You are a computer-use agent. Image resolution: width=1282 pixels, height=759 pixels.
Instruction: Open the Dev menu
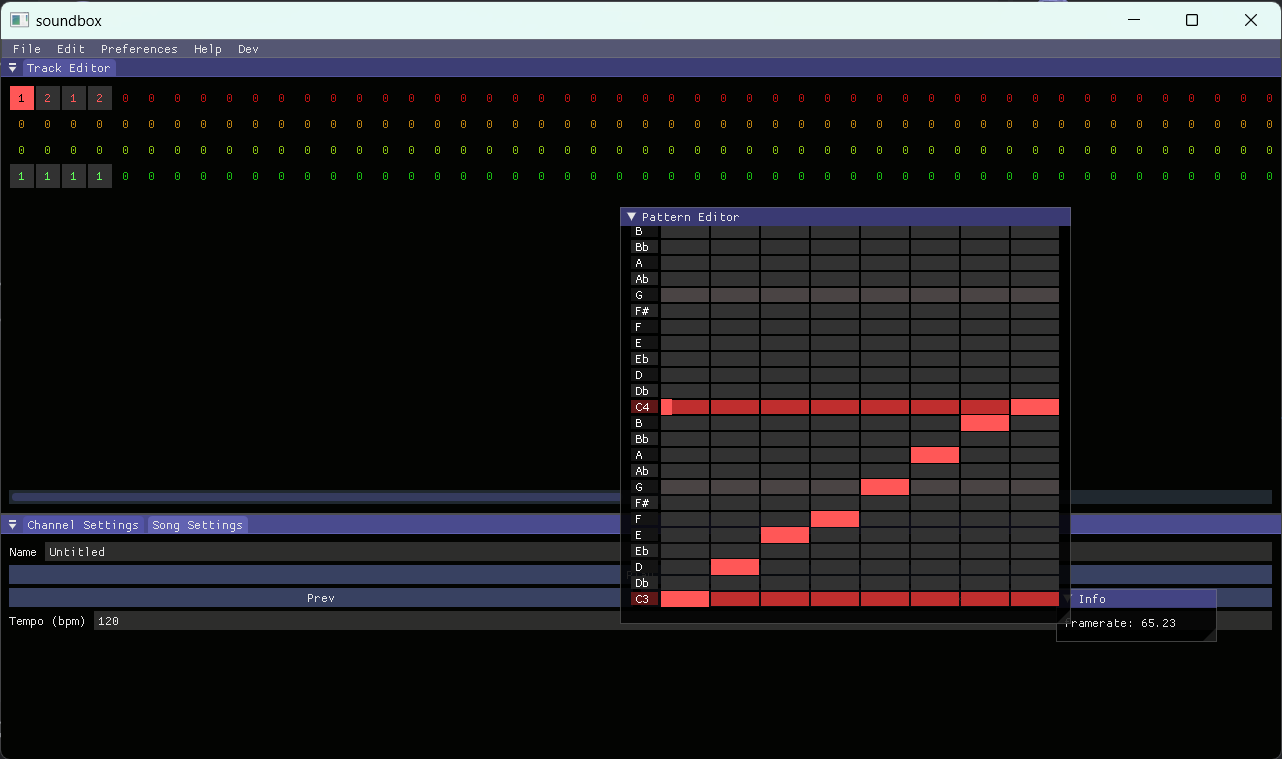pos(248,48)
